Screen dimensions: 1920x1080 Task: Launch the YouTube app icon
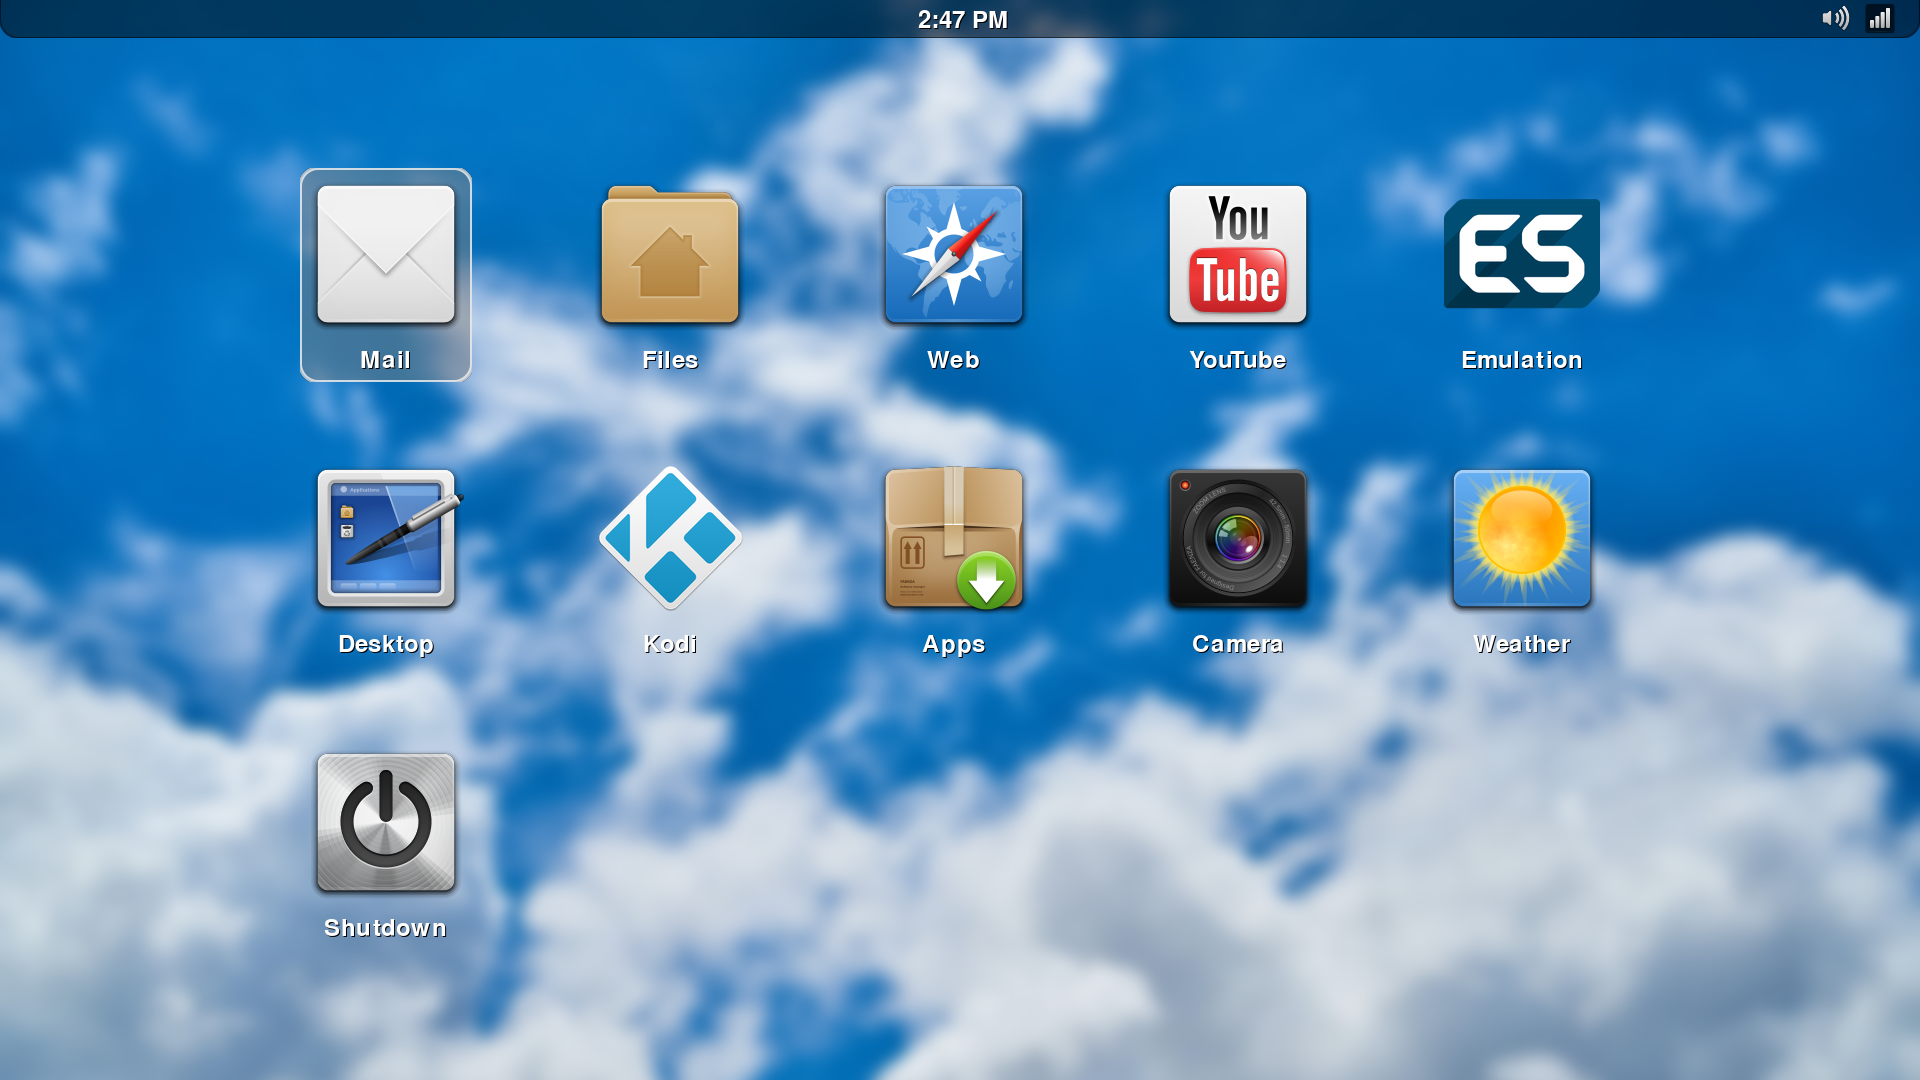pos(1238,254)
